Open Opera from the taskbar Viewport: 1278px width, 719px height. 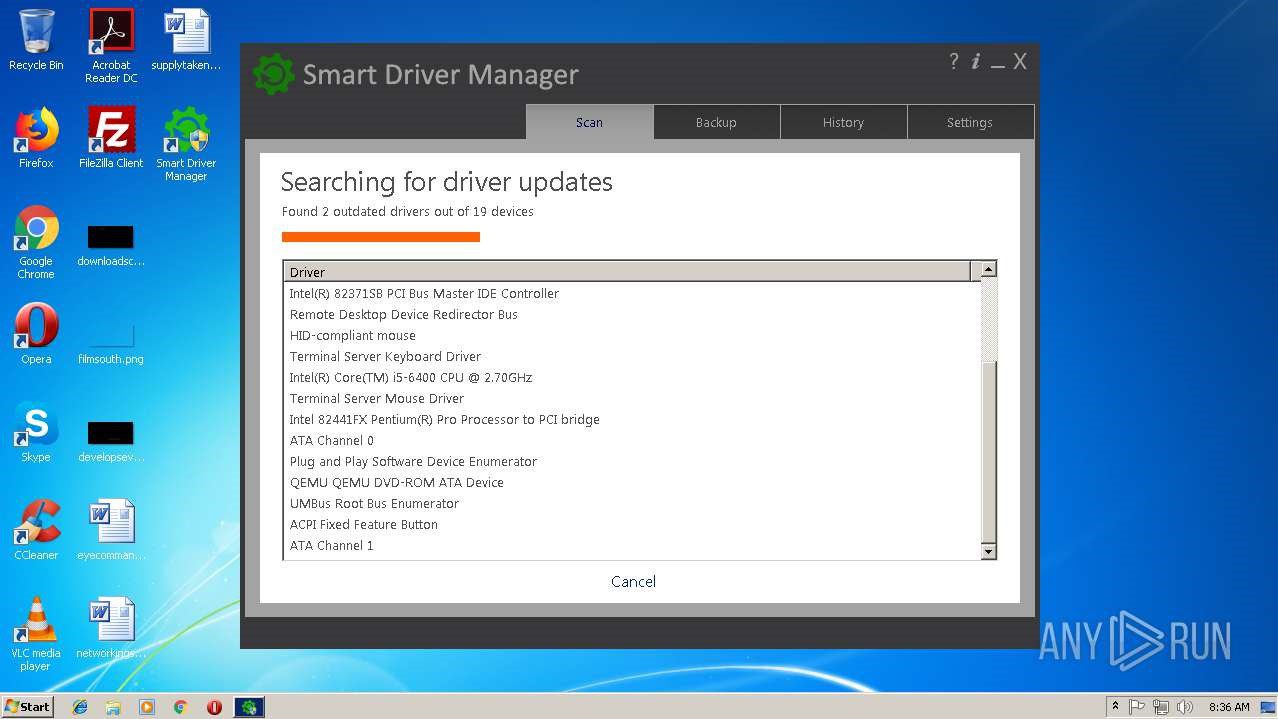214,707
